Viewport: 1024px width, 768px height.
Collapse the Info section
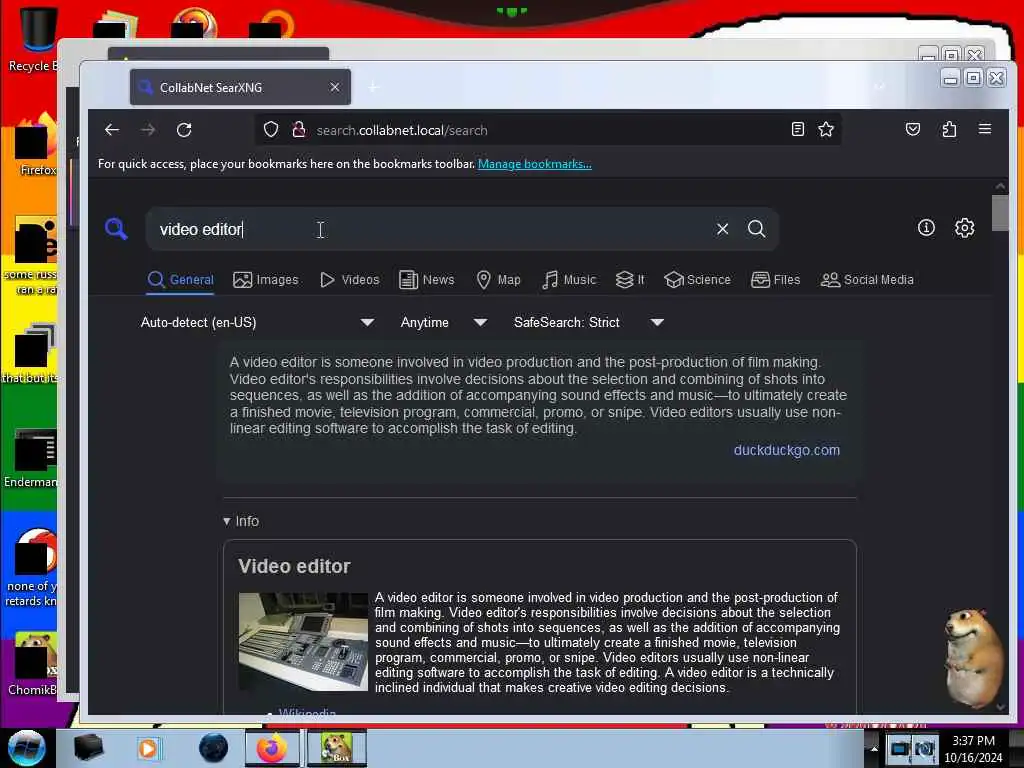pyautogui.click(x=241, y=521)
